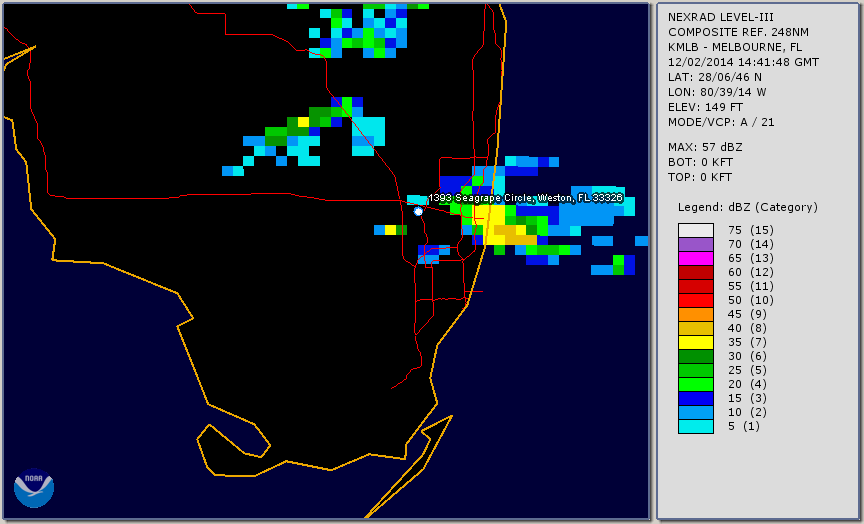Select the 65 dBZ magenta legend swatch
864x524 pixels.
(696, 258)
